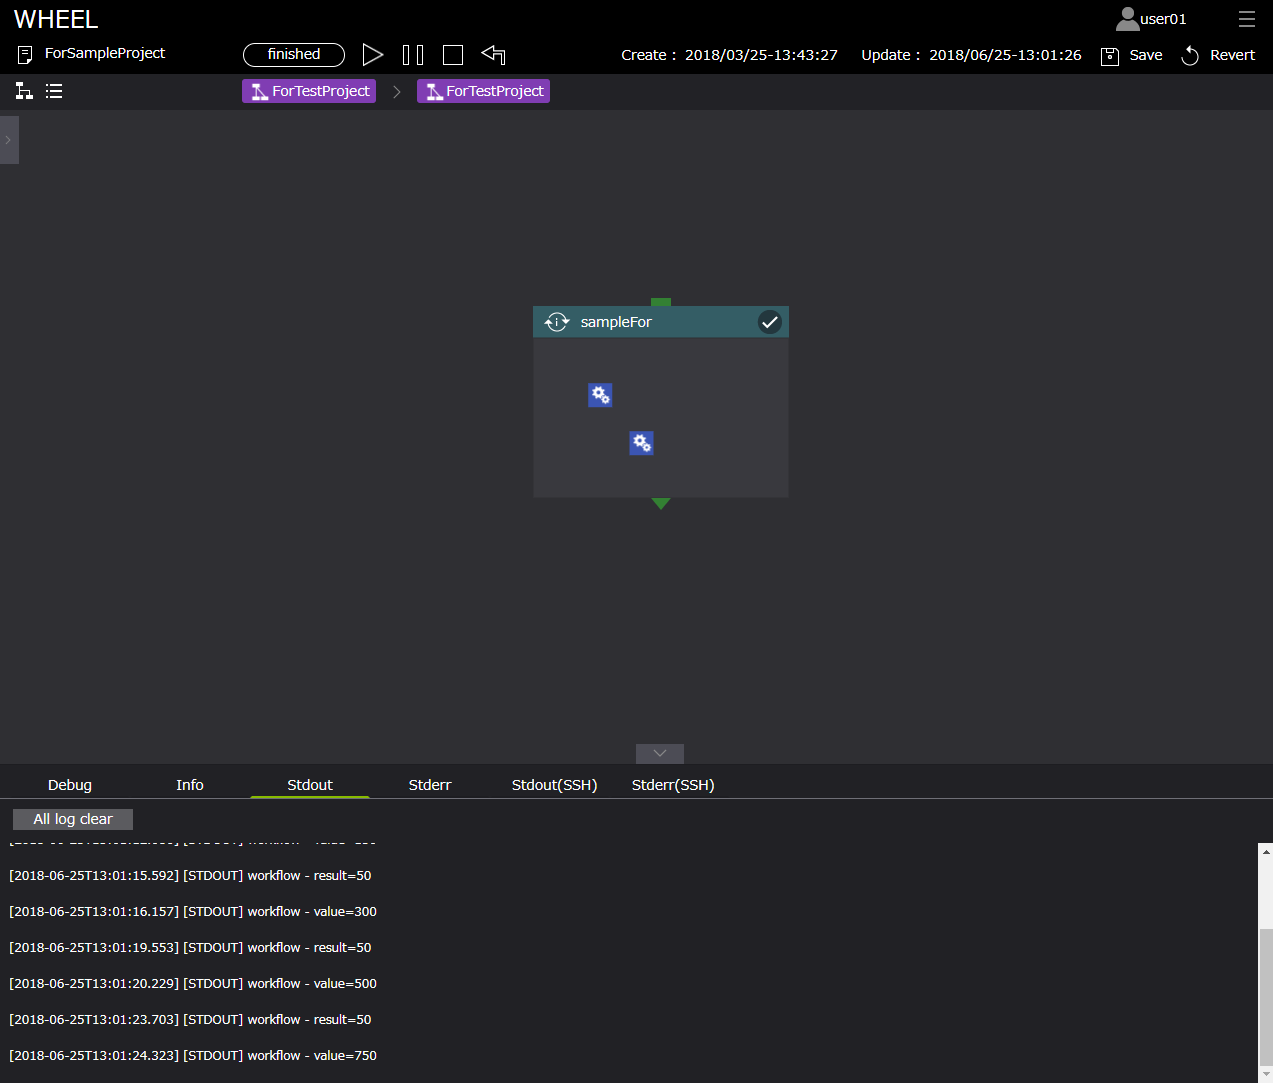
Task: Save the project with the Save button
Action: pos(1132,55)
